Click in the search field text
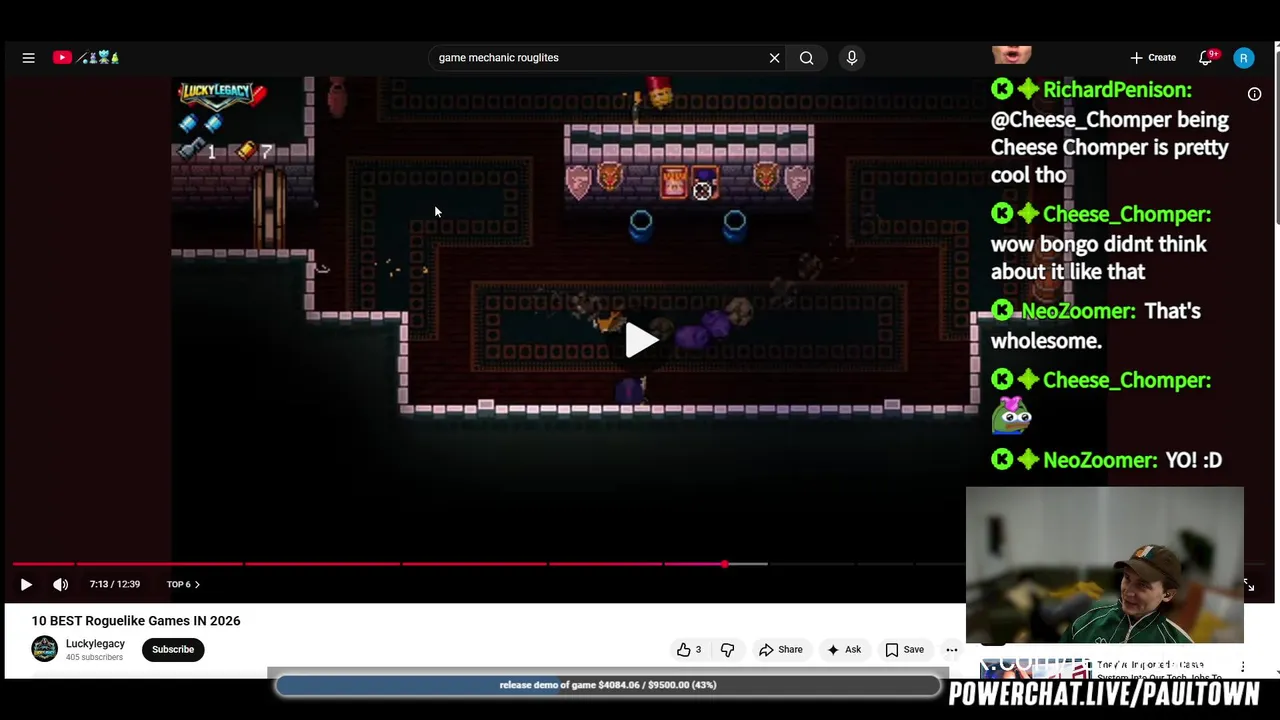 498,58
